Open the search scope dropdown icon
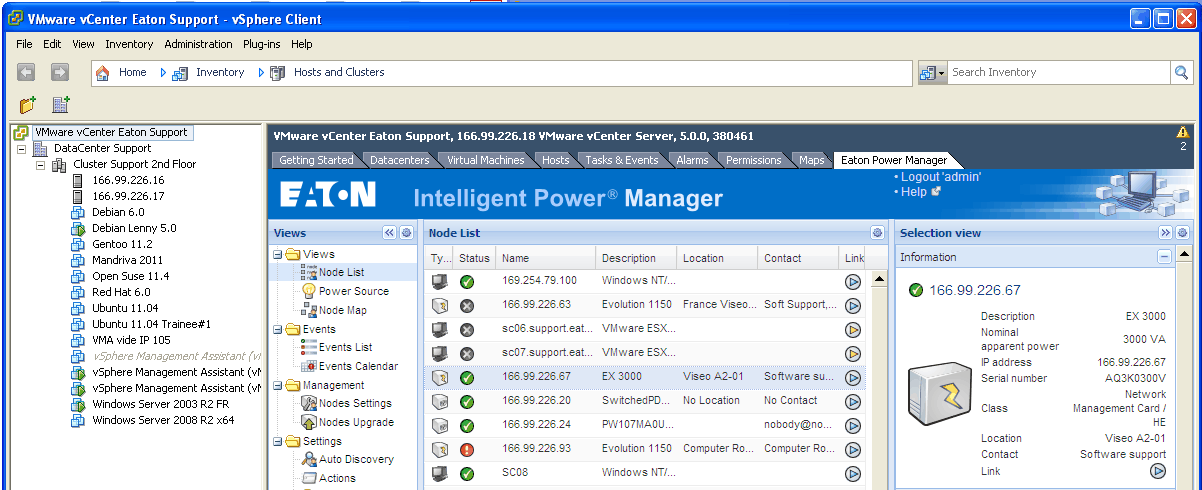1202x490 pixels. pos(931,72)
